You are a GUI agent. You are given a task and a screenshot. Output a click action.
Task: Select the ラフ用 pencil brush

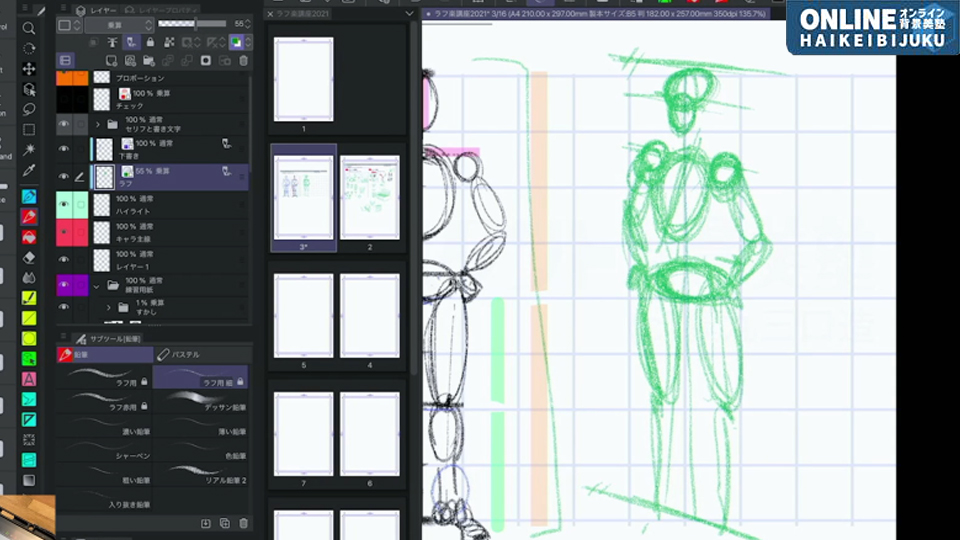pos(104,377)
